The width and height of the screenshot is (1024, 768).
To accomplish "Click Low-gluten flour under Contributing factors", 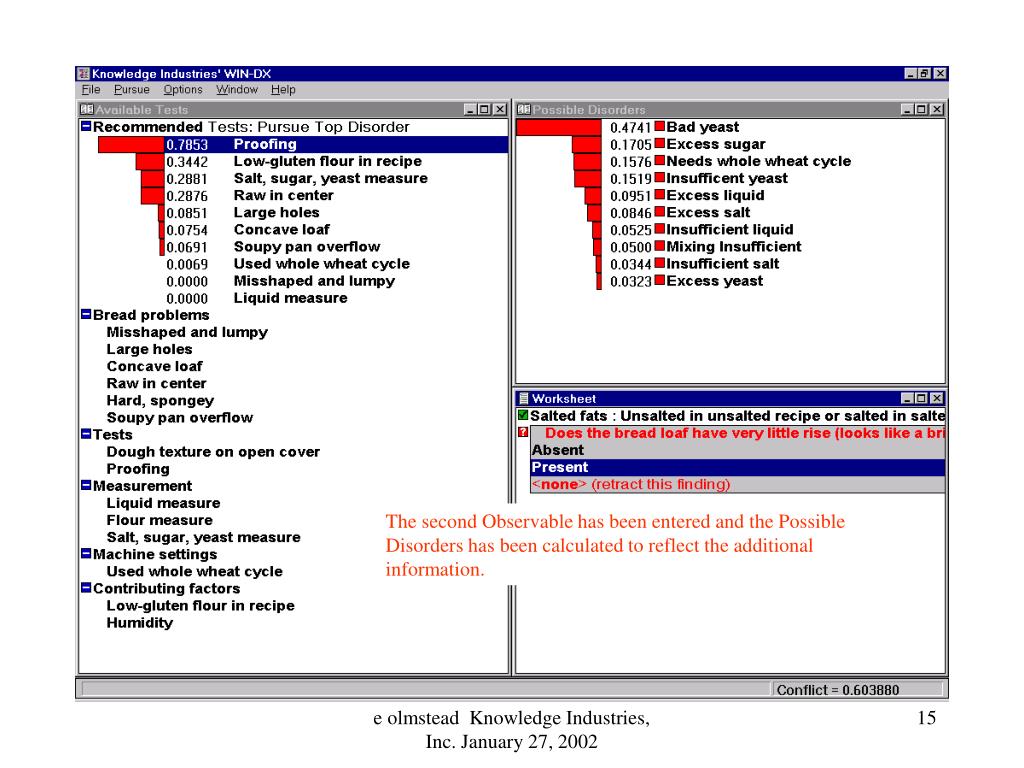I will (x=200, y=605).
